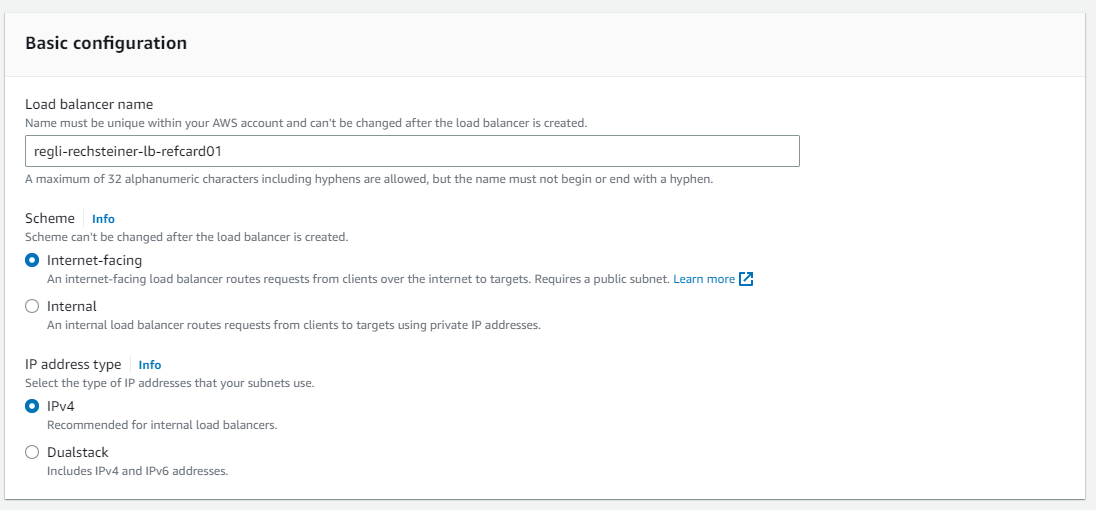Click 'Includes IPv4 and IPv6 addresses' text
Screen dimensions: 1096x510
pos(138,471)
